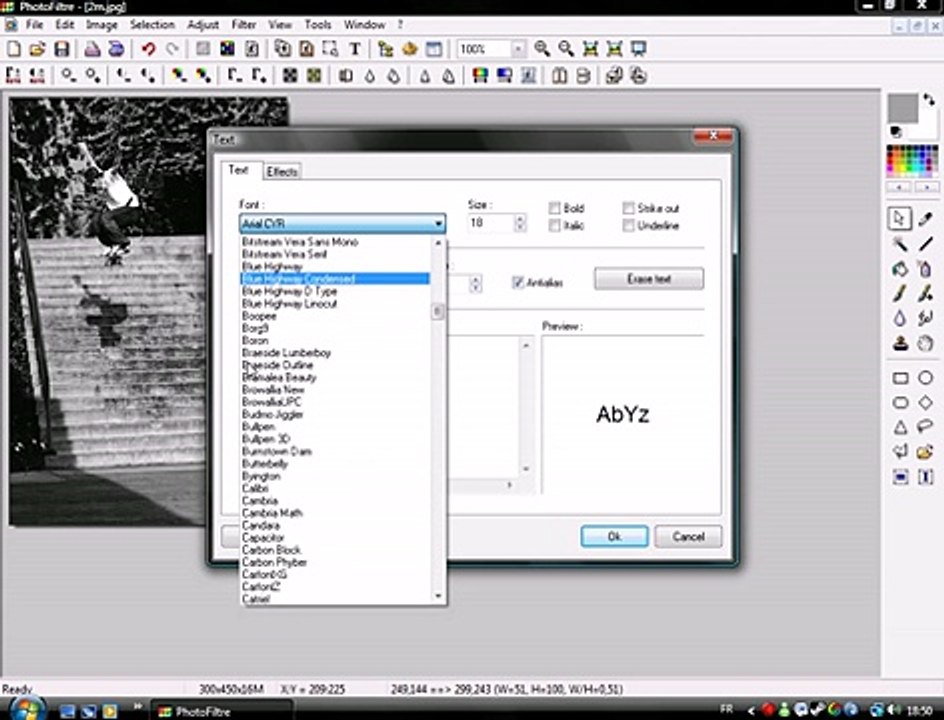
Task: Choose the Ellipse selection shape
Action: tap(925, 377)
